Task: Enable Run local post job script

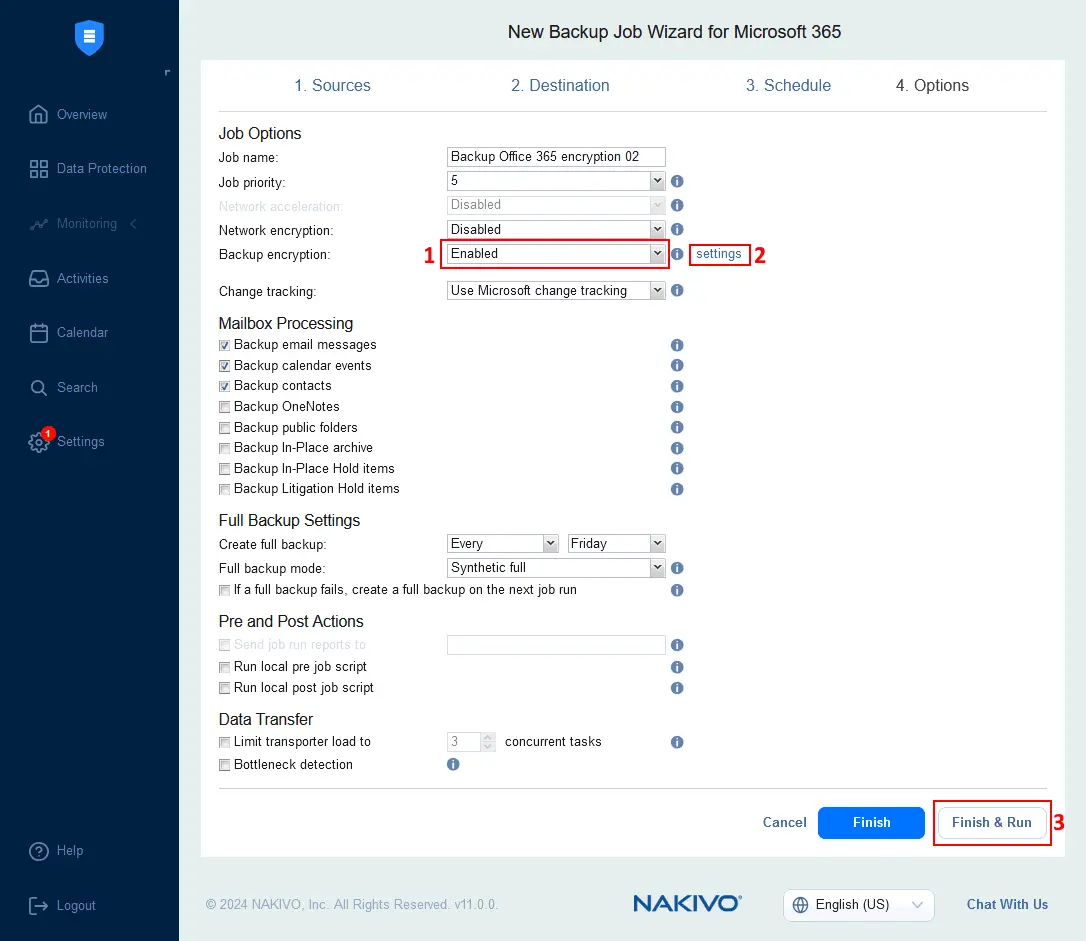Action: [x=224, y=688]
